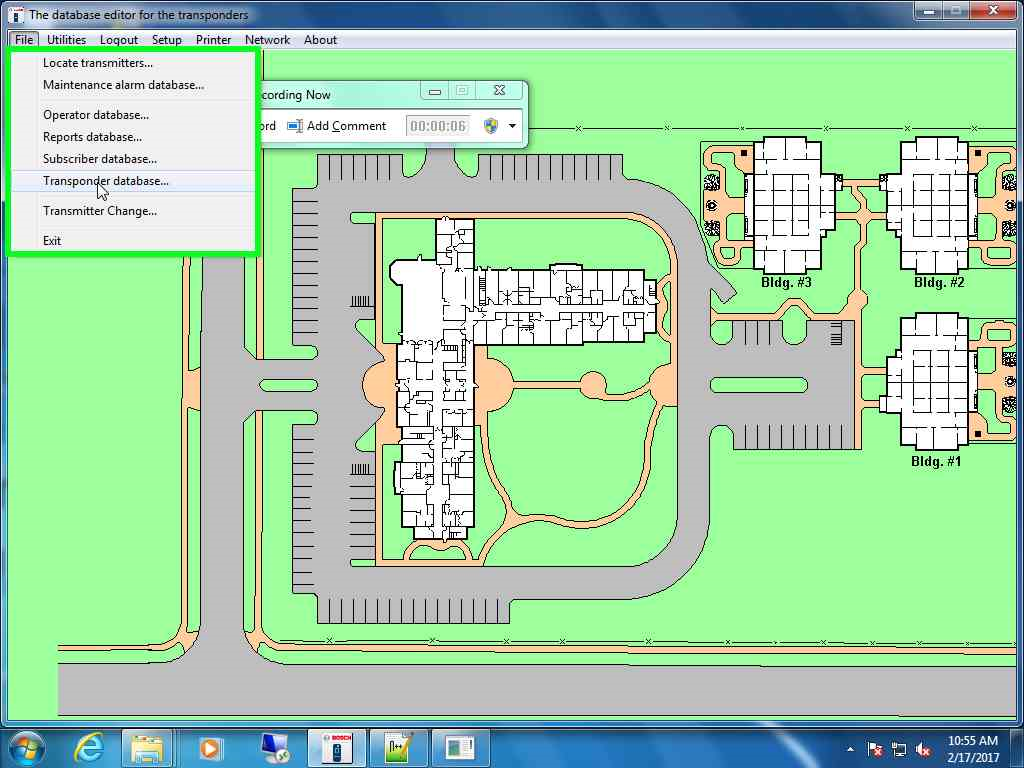Open Internet Explorer from the taskbar

point(89,748)
